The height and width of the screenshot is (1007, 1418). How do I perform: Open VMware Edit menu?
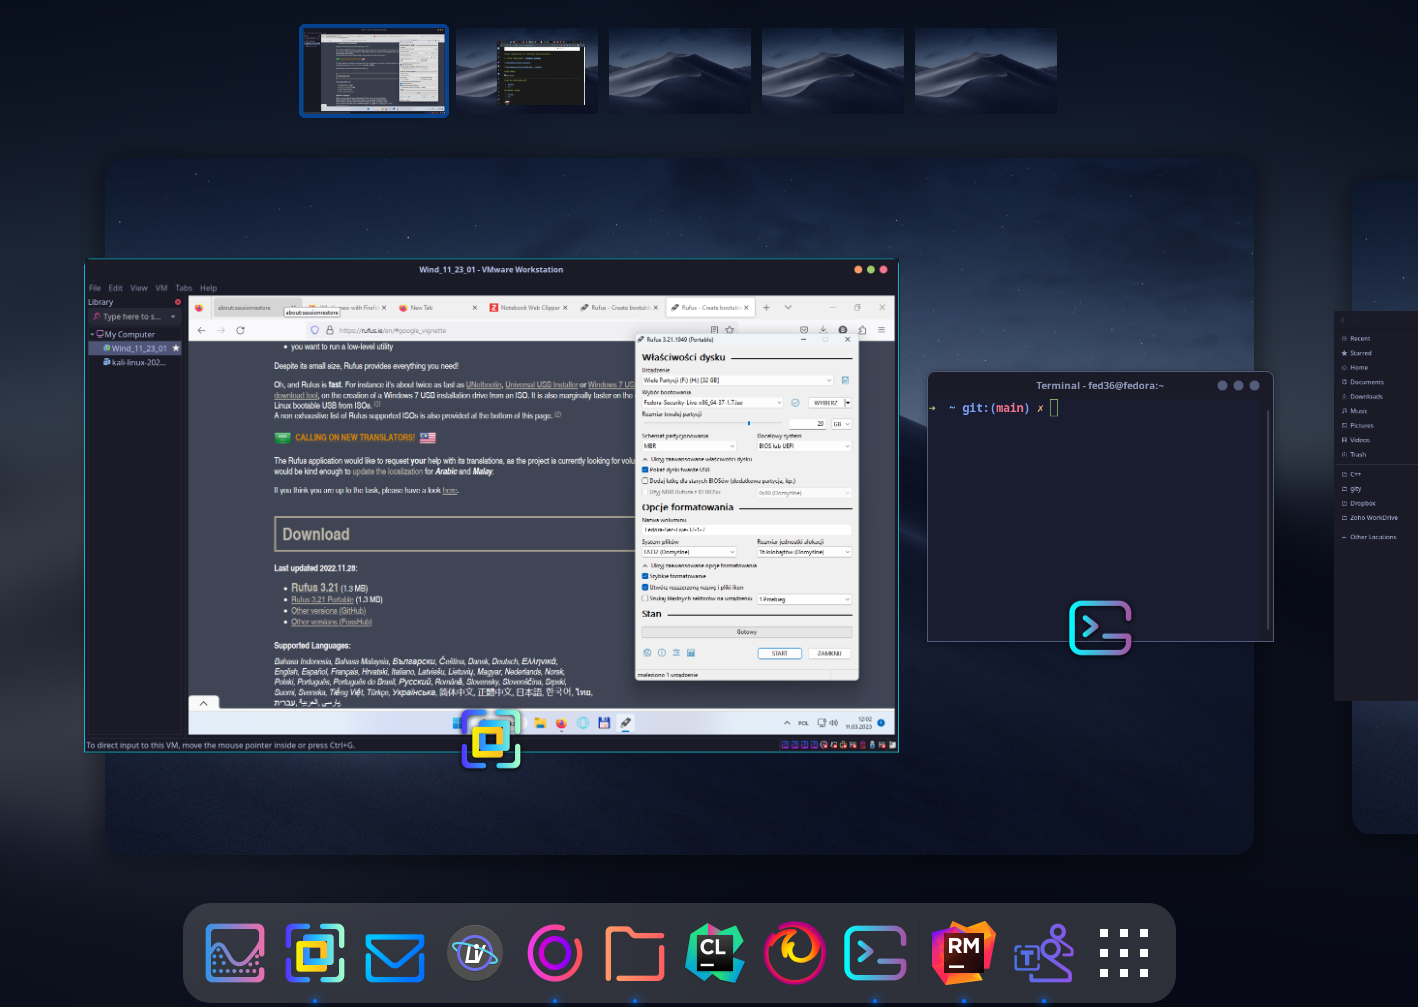pos(116,288)
